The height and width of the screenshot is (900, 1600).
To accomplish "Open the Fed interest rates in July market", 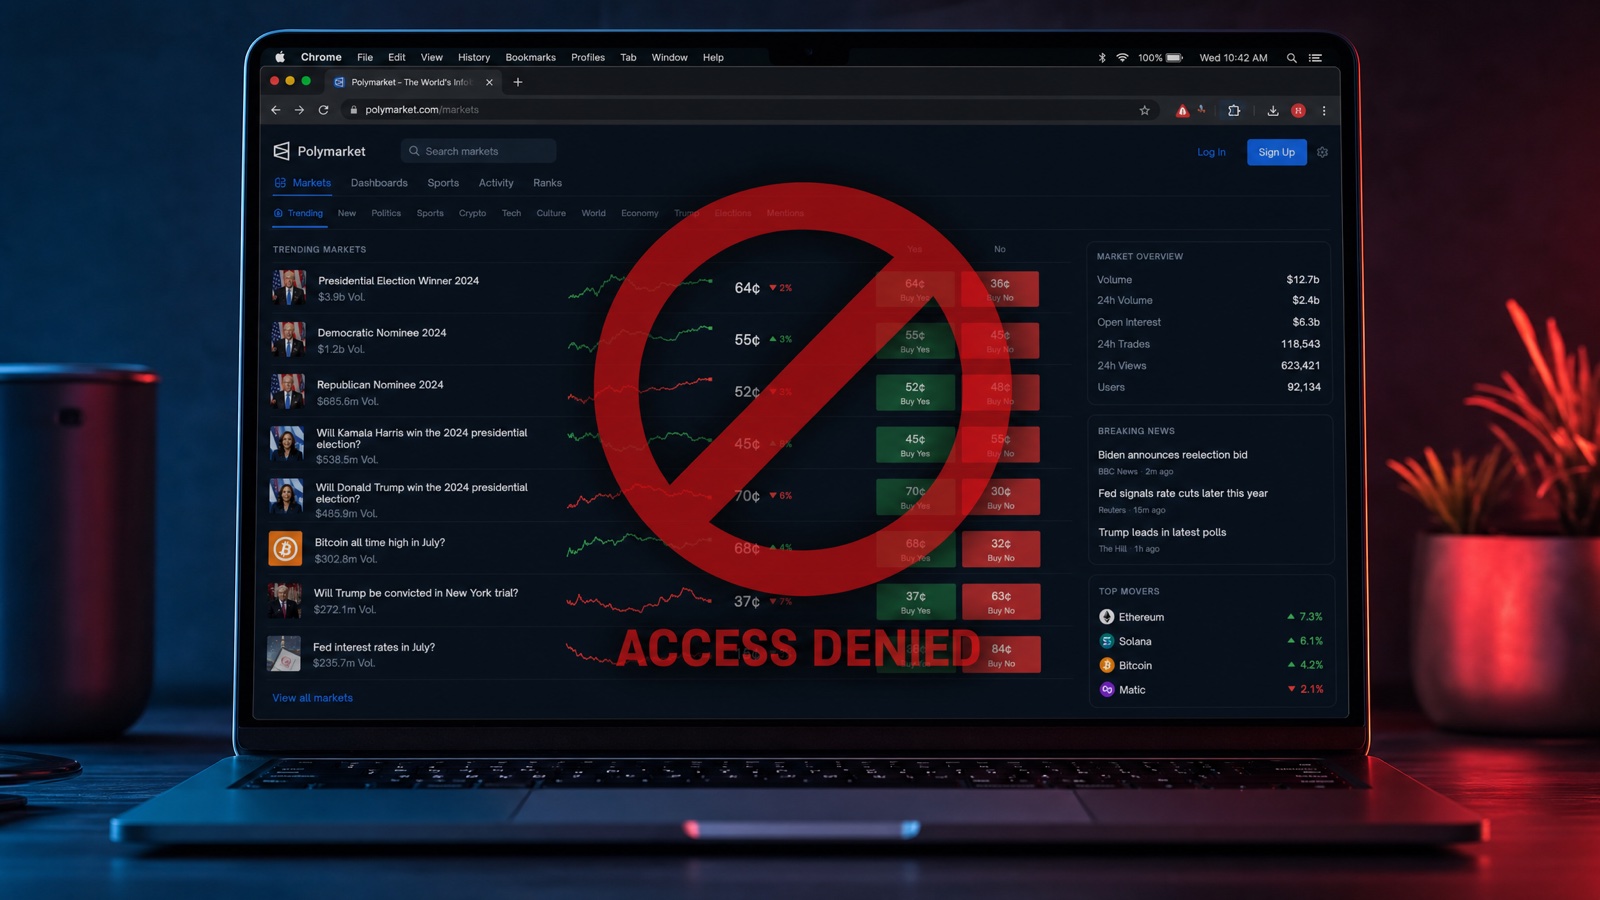I will tap(374, 647).
